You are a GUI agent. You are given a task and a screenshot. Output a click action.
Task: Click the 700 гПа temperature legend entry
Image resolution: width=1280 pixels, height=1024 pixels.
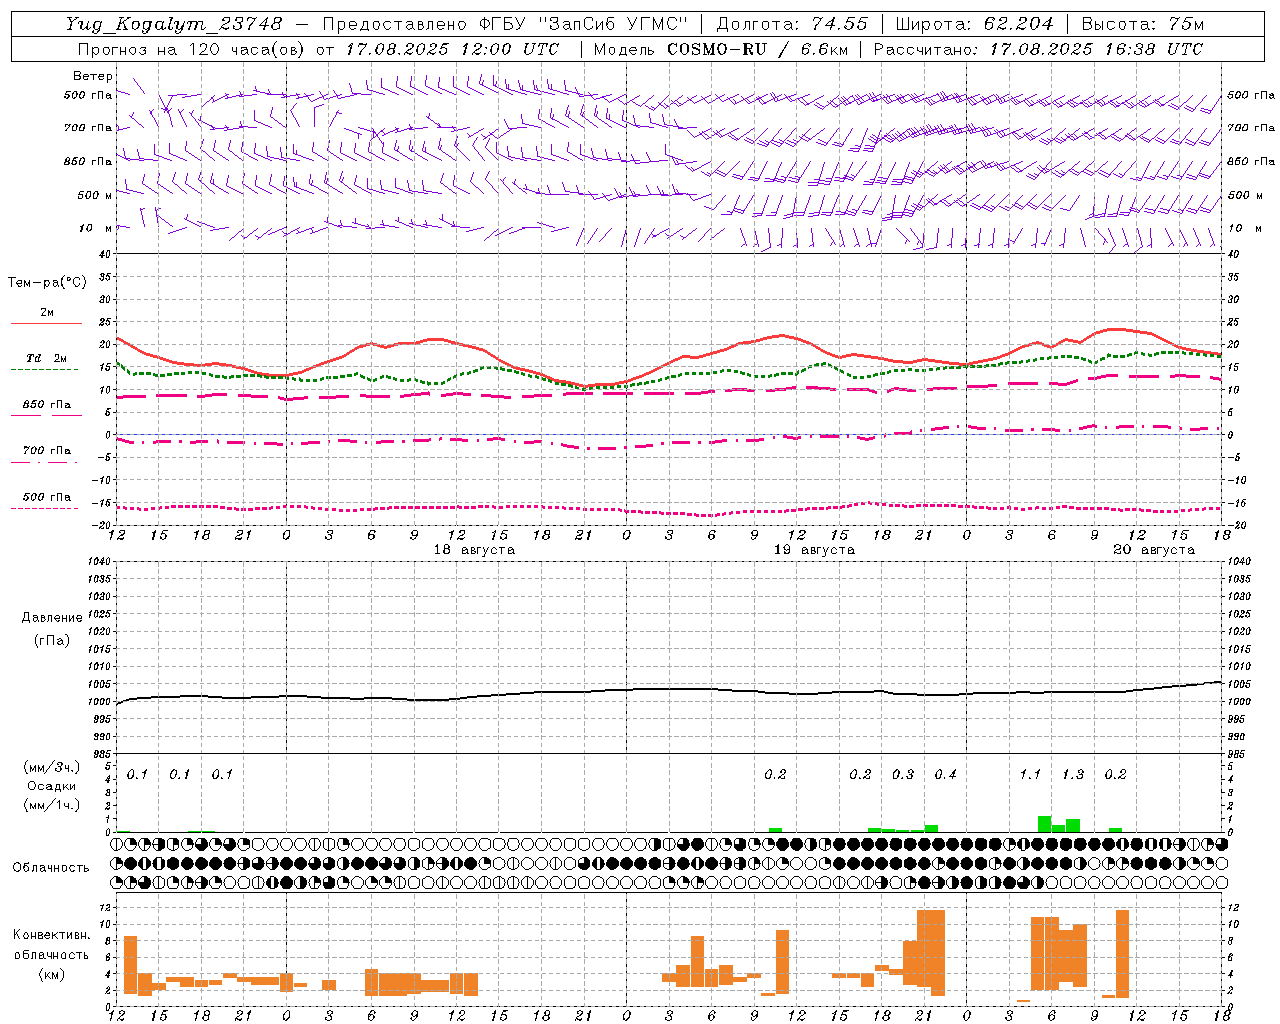tap(46, 451)
